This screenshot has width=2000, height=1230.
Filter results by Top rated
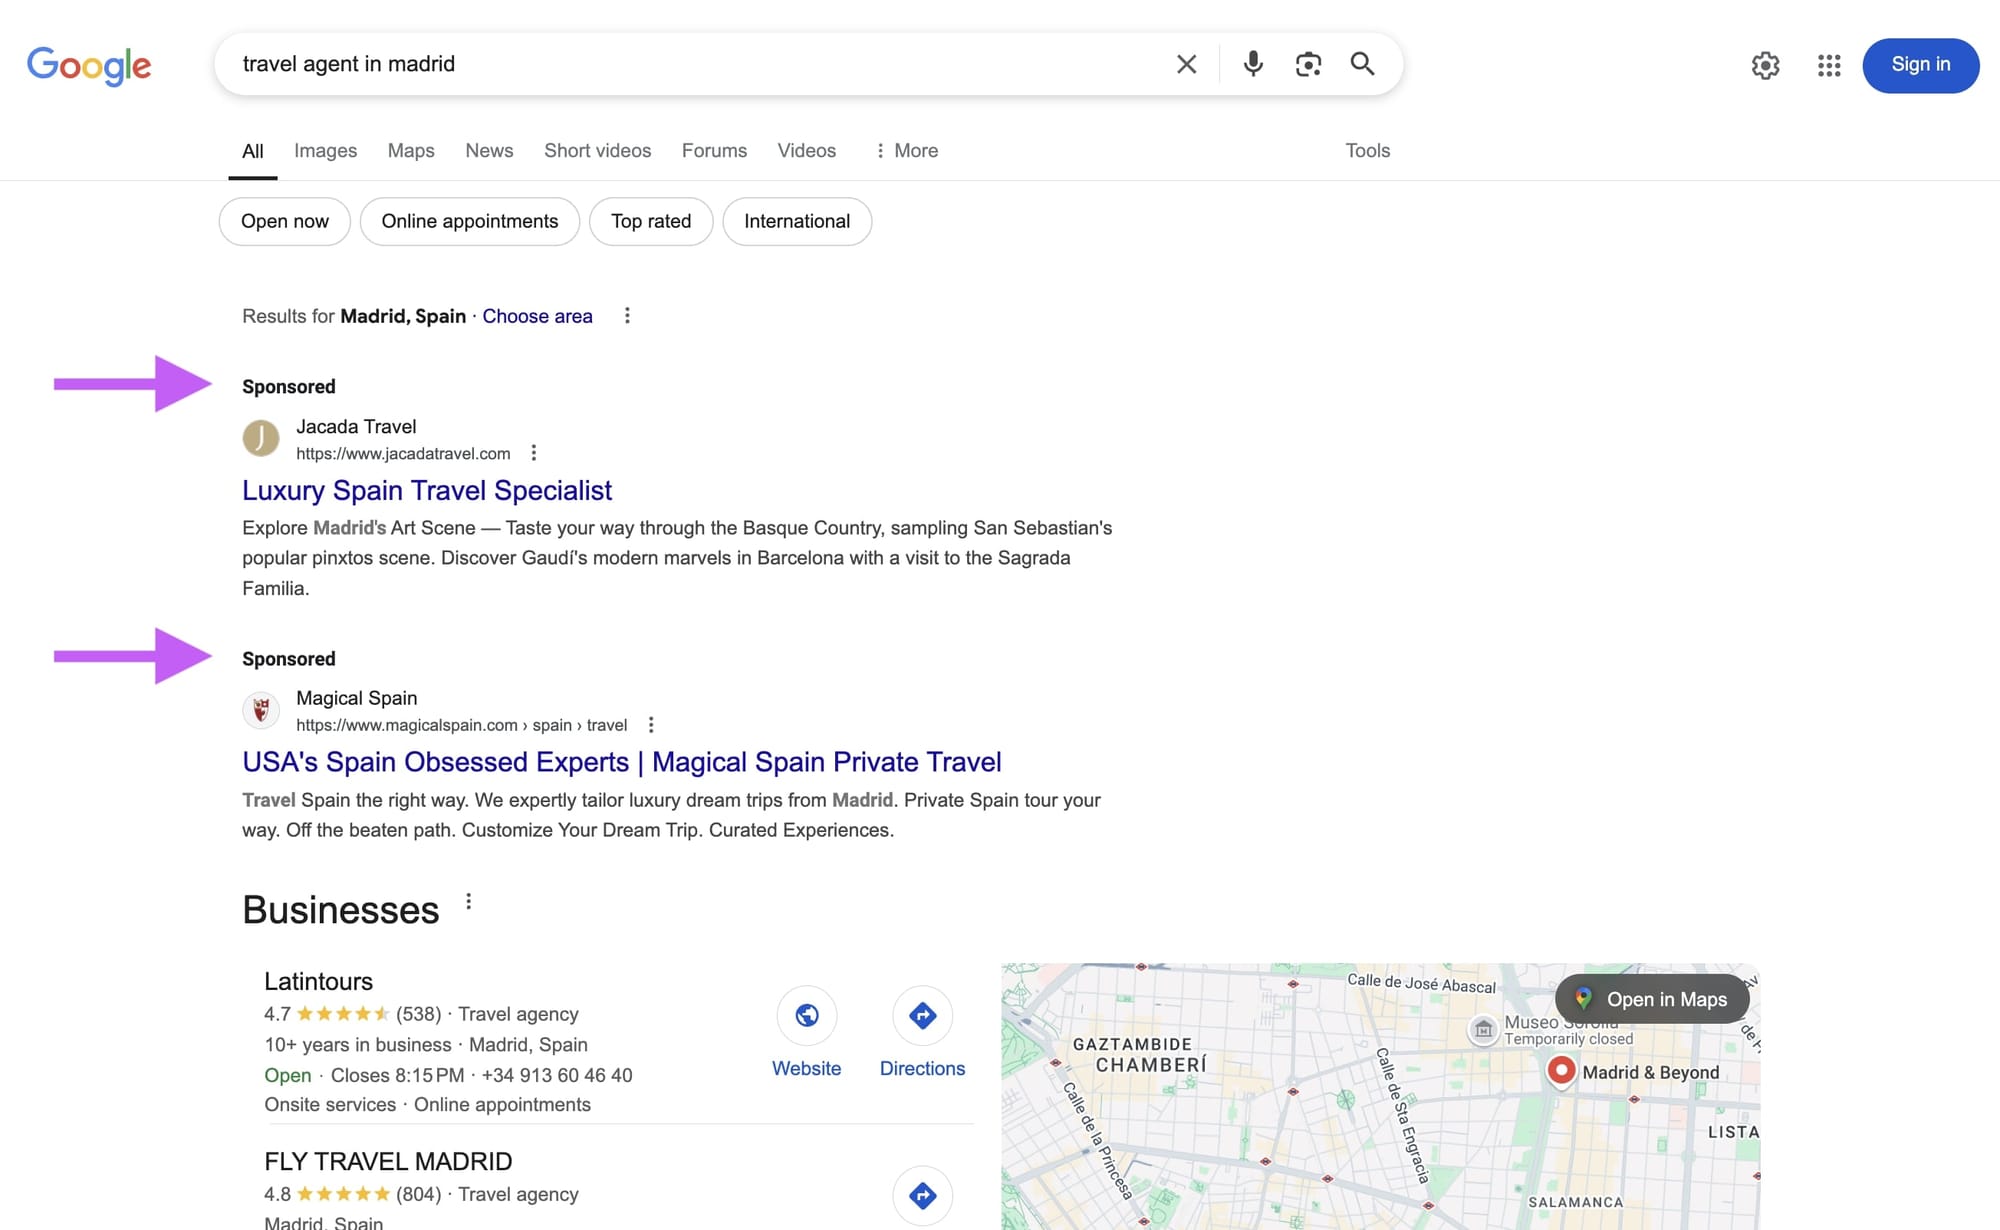[651, 221]
